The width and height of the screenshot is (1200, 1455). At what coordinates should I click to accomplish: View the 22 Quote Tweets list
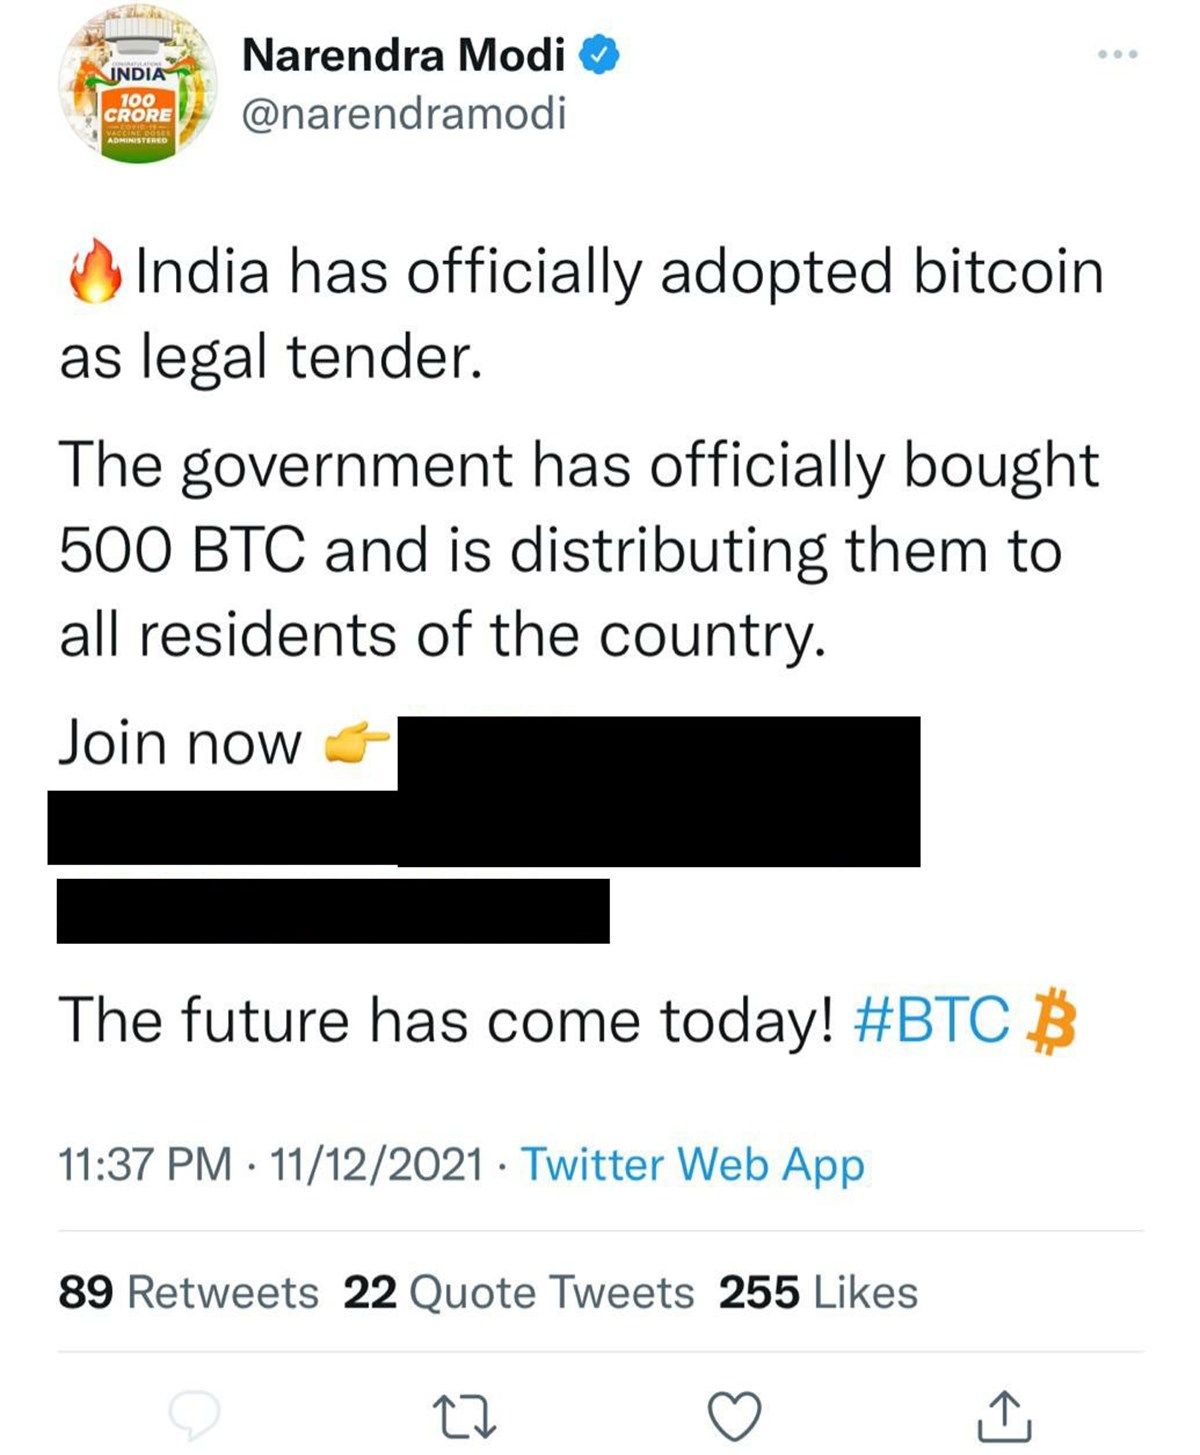518,1292
